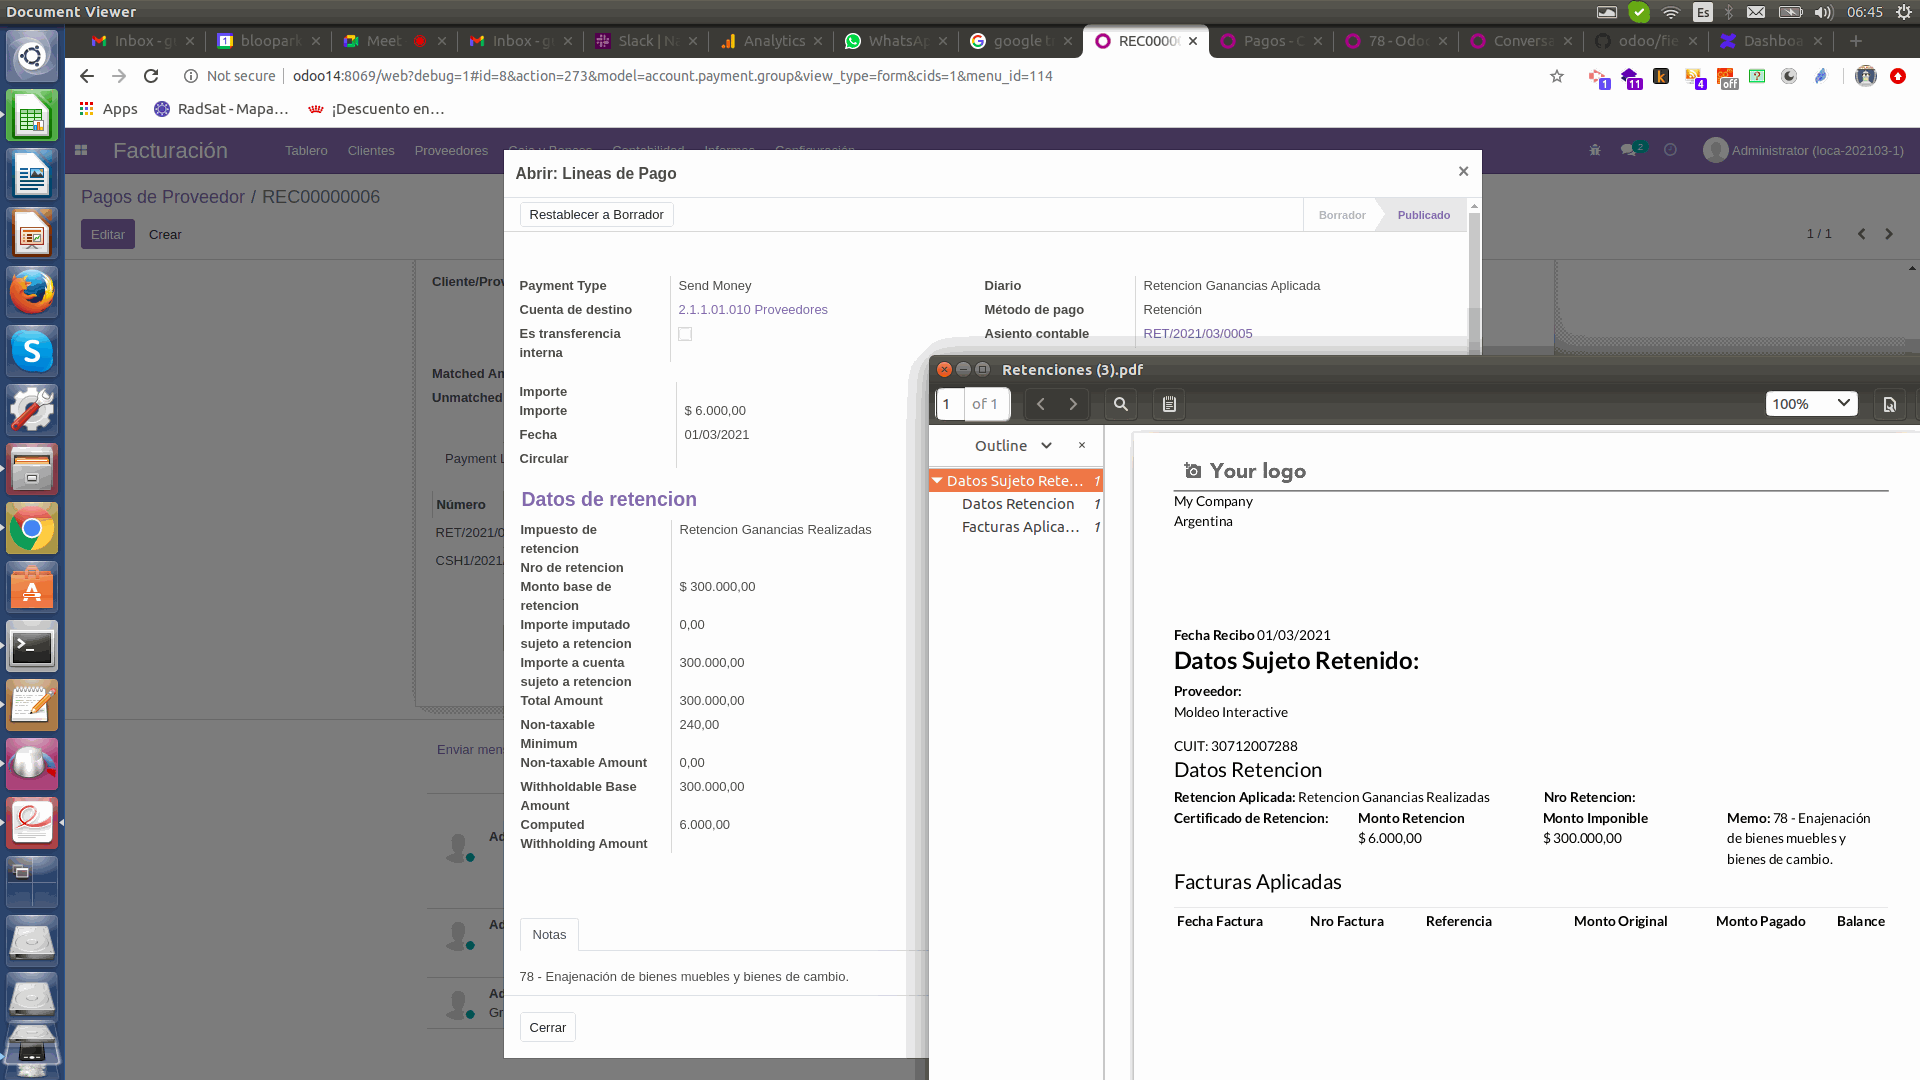Bookmark this page star icon

tap(1556, 76)
